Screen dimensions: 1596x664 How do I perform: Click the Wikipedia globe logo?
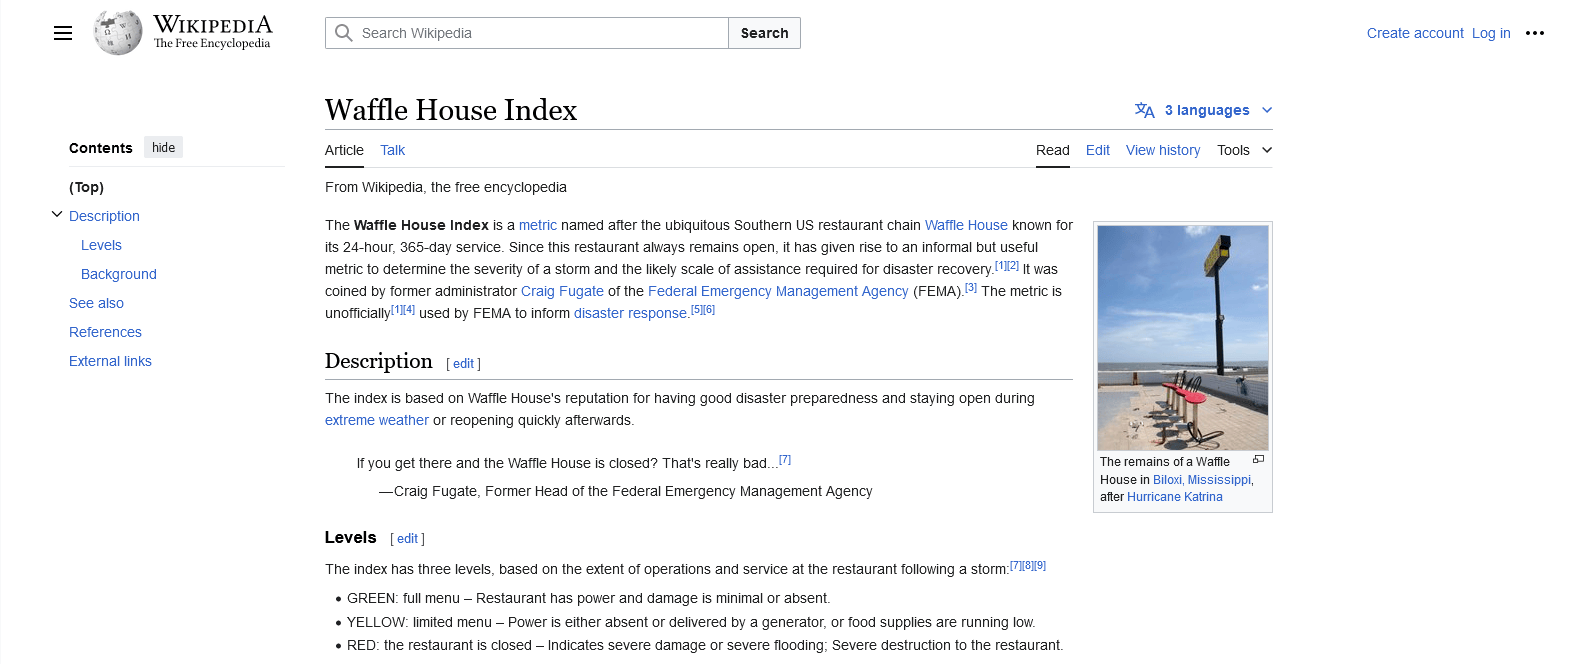pos(118,33)
